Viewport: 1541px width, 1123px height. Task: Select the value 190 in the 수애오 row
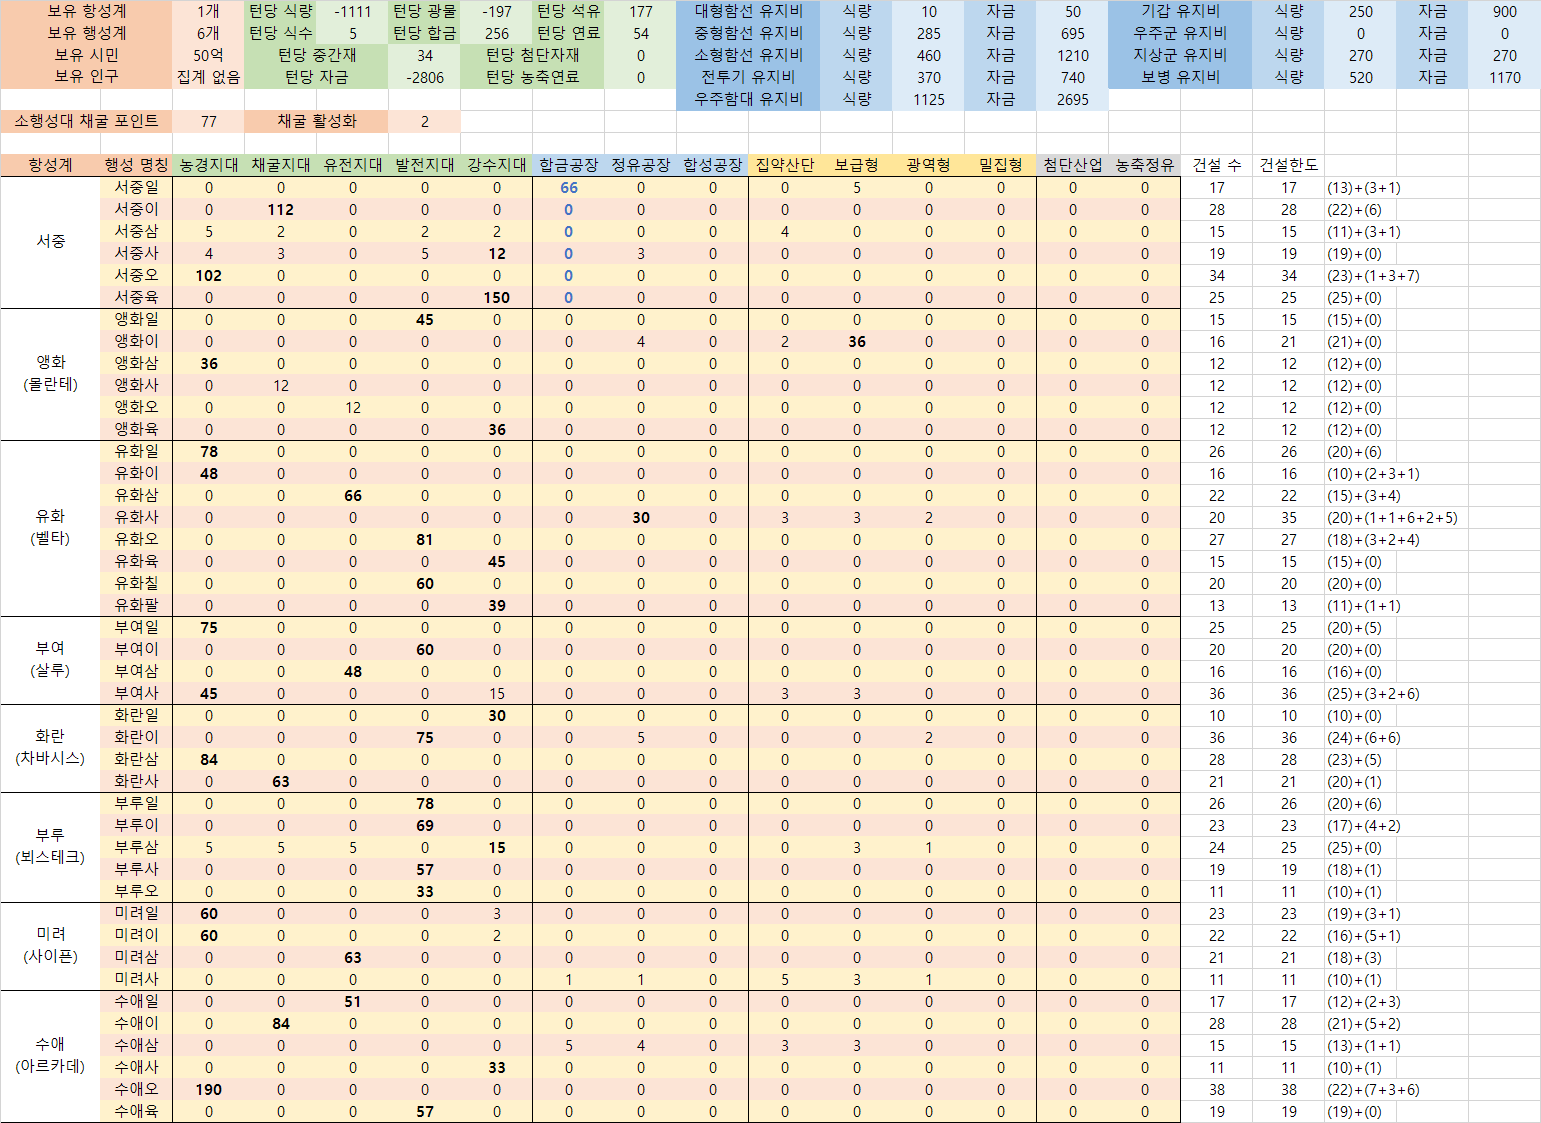[208, 1089]
